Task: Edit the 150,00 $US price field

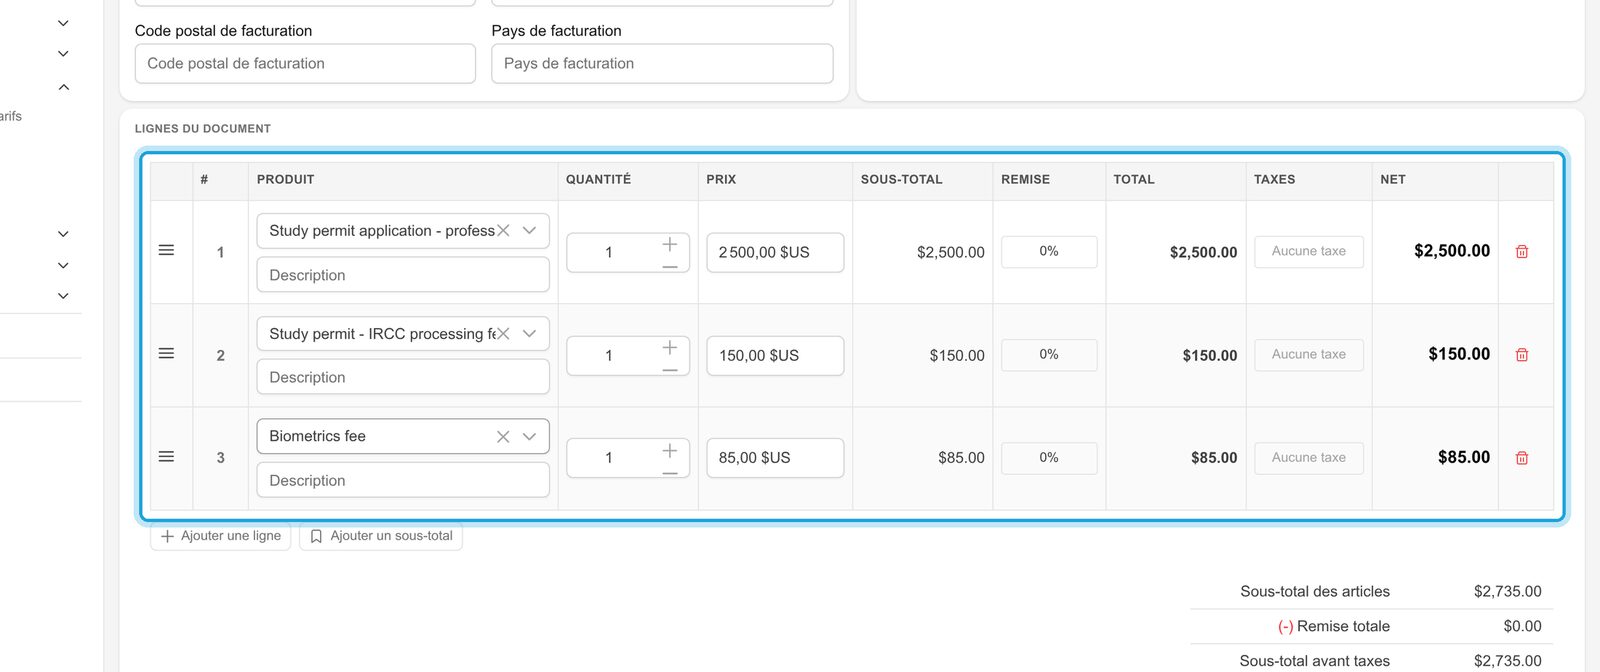Action: point(775,355)
